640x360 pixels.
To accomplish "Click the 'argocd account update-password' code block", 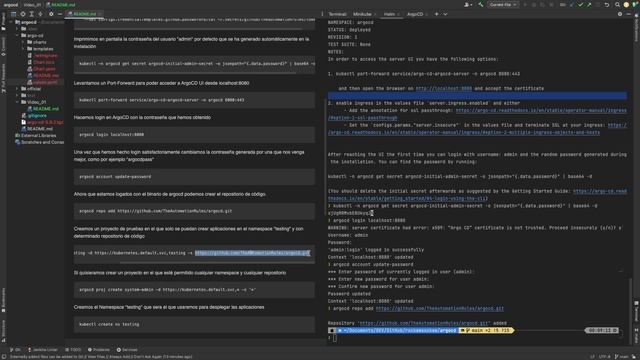I will point(194,177).
